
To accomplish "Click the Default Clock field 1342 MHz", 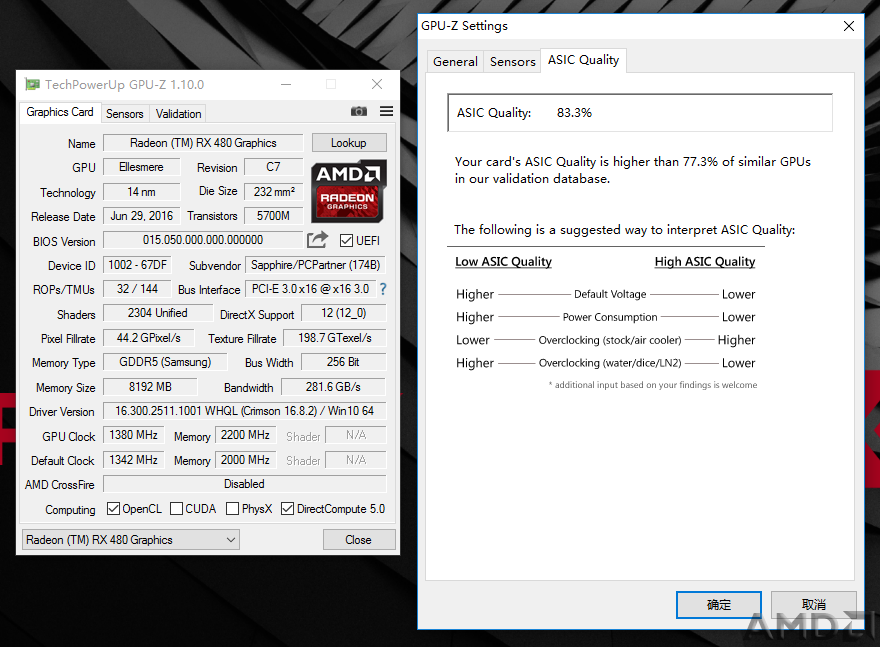I will pyautogui.click(x=134, y=460).
